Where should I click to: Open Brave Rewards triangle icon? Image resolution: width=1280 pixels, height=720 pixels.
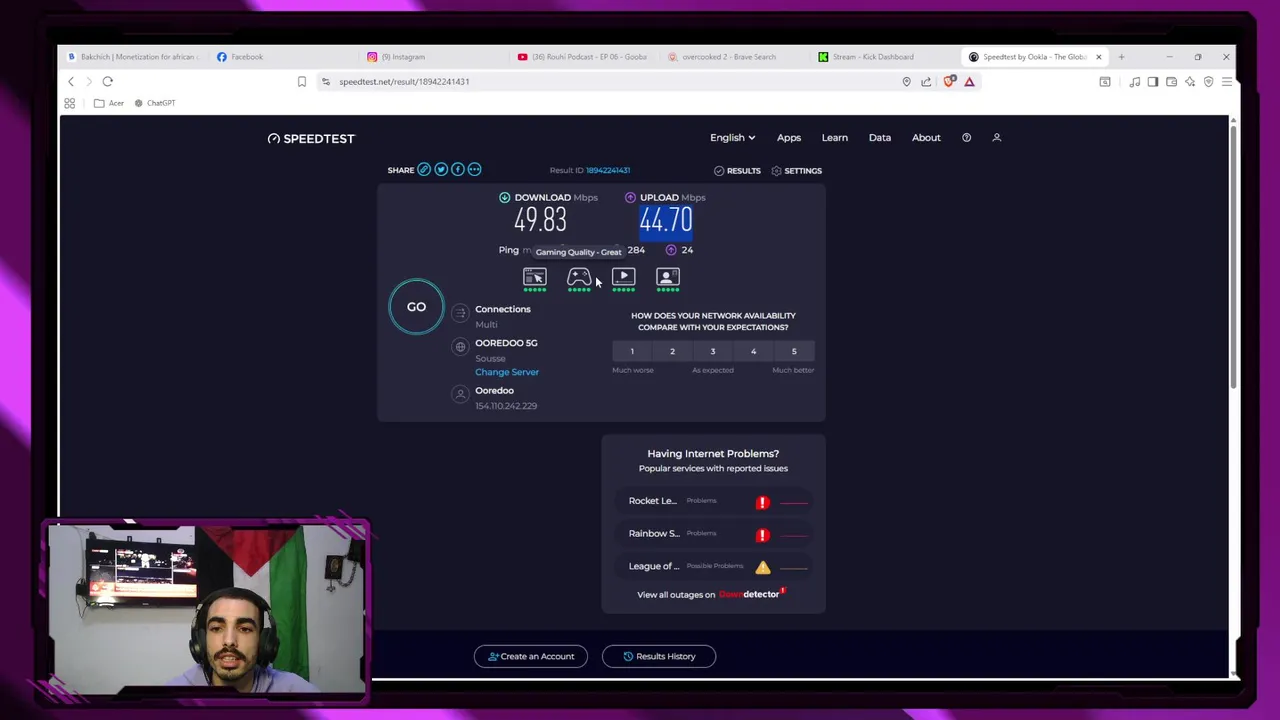pyautogui.click(x=969, y=81)
